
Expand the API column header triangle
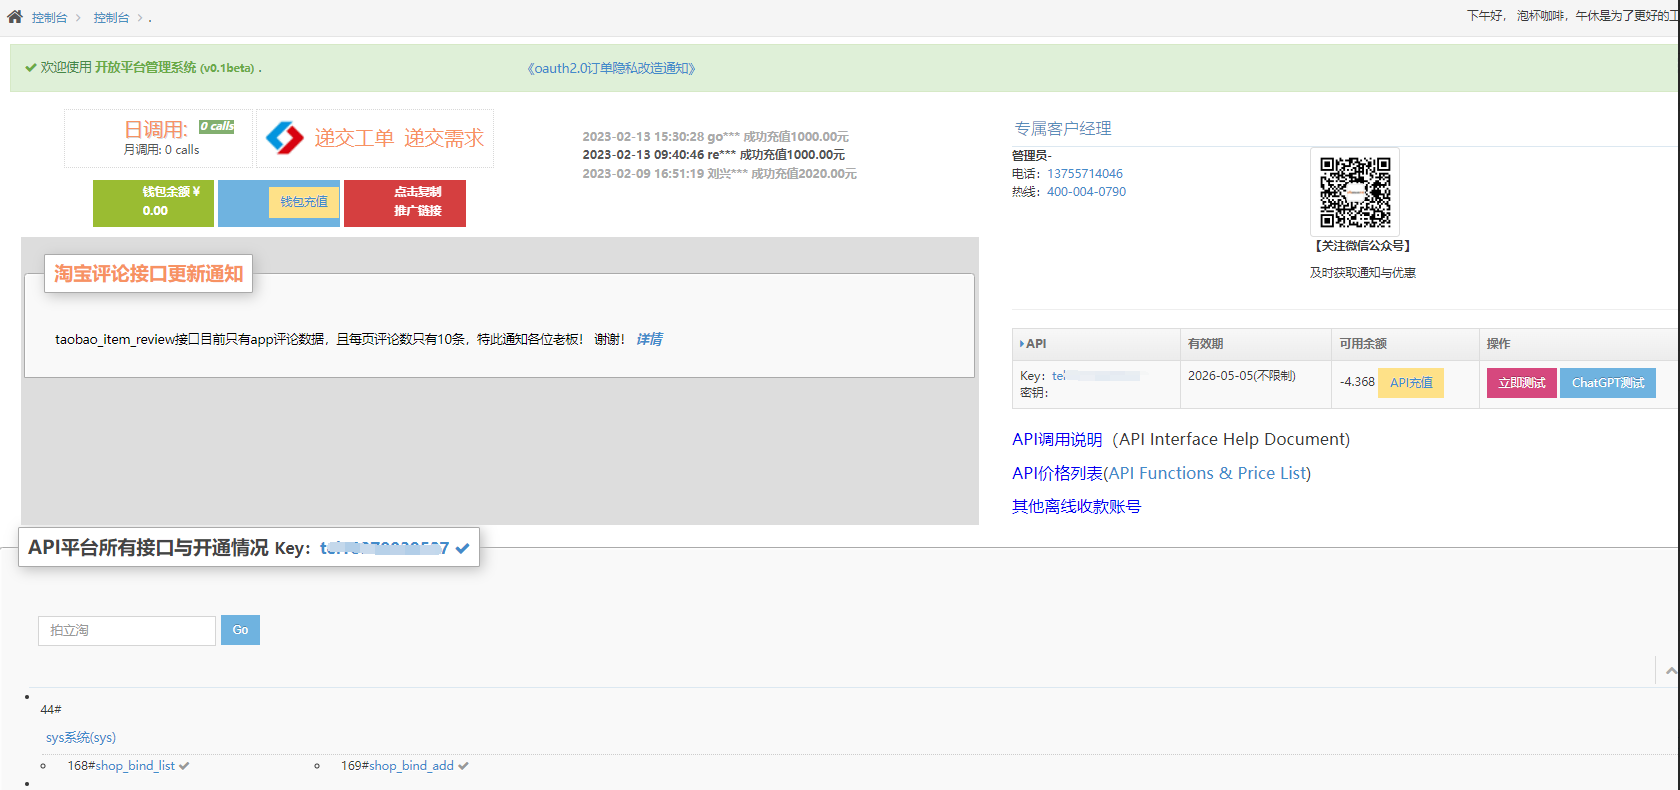coord(1021,344)
